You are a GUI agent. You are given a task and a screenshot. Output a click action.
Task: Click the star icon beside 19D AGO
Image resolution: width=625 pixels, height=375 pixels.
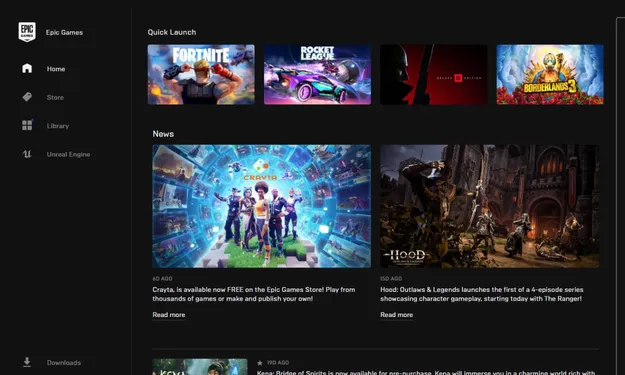click(x=260, y=363)
